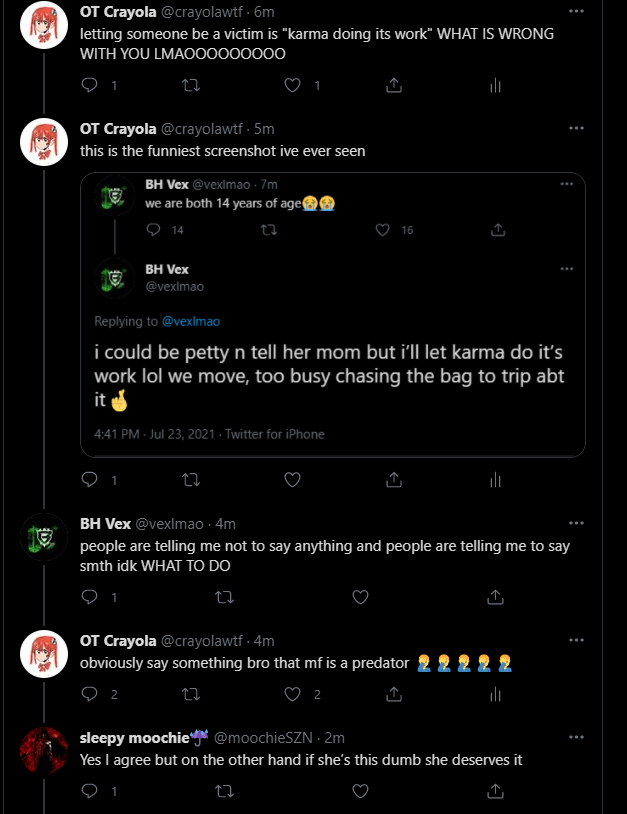Reply to the "karma doing its work" tweet
The width and height of the screenshot is (627, 814).
coord(89,86)
